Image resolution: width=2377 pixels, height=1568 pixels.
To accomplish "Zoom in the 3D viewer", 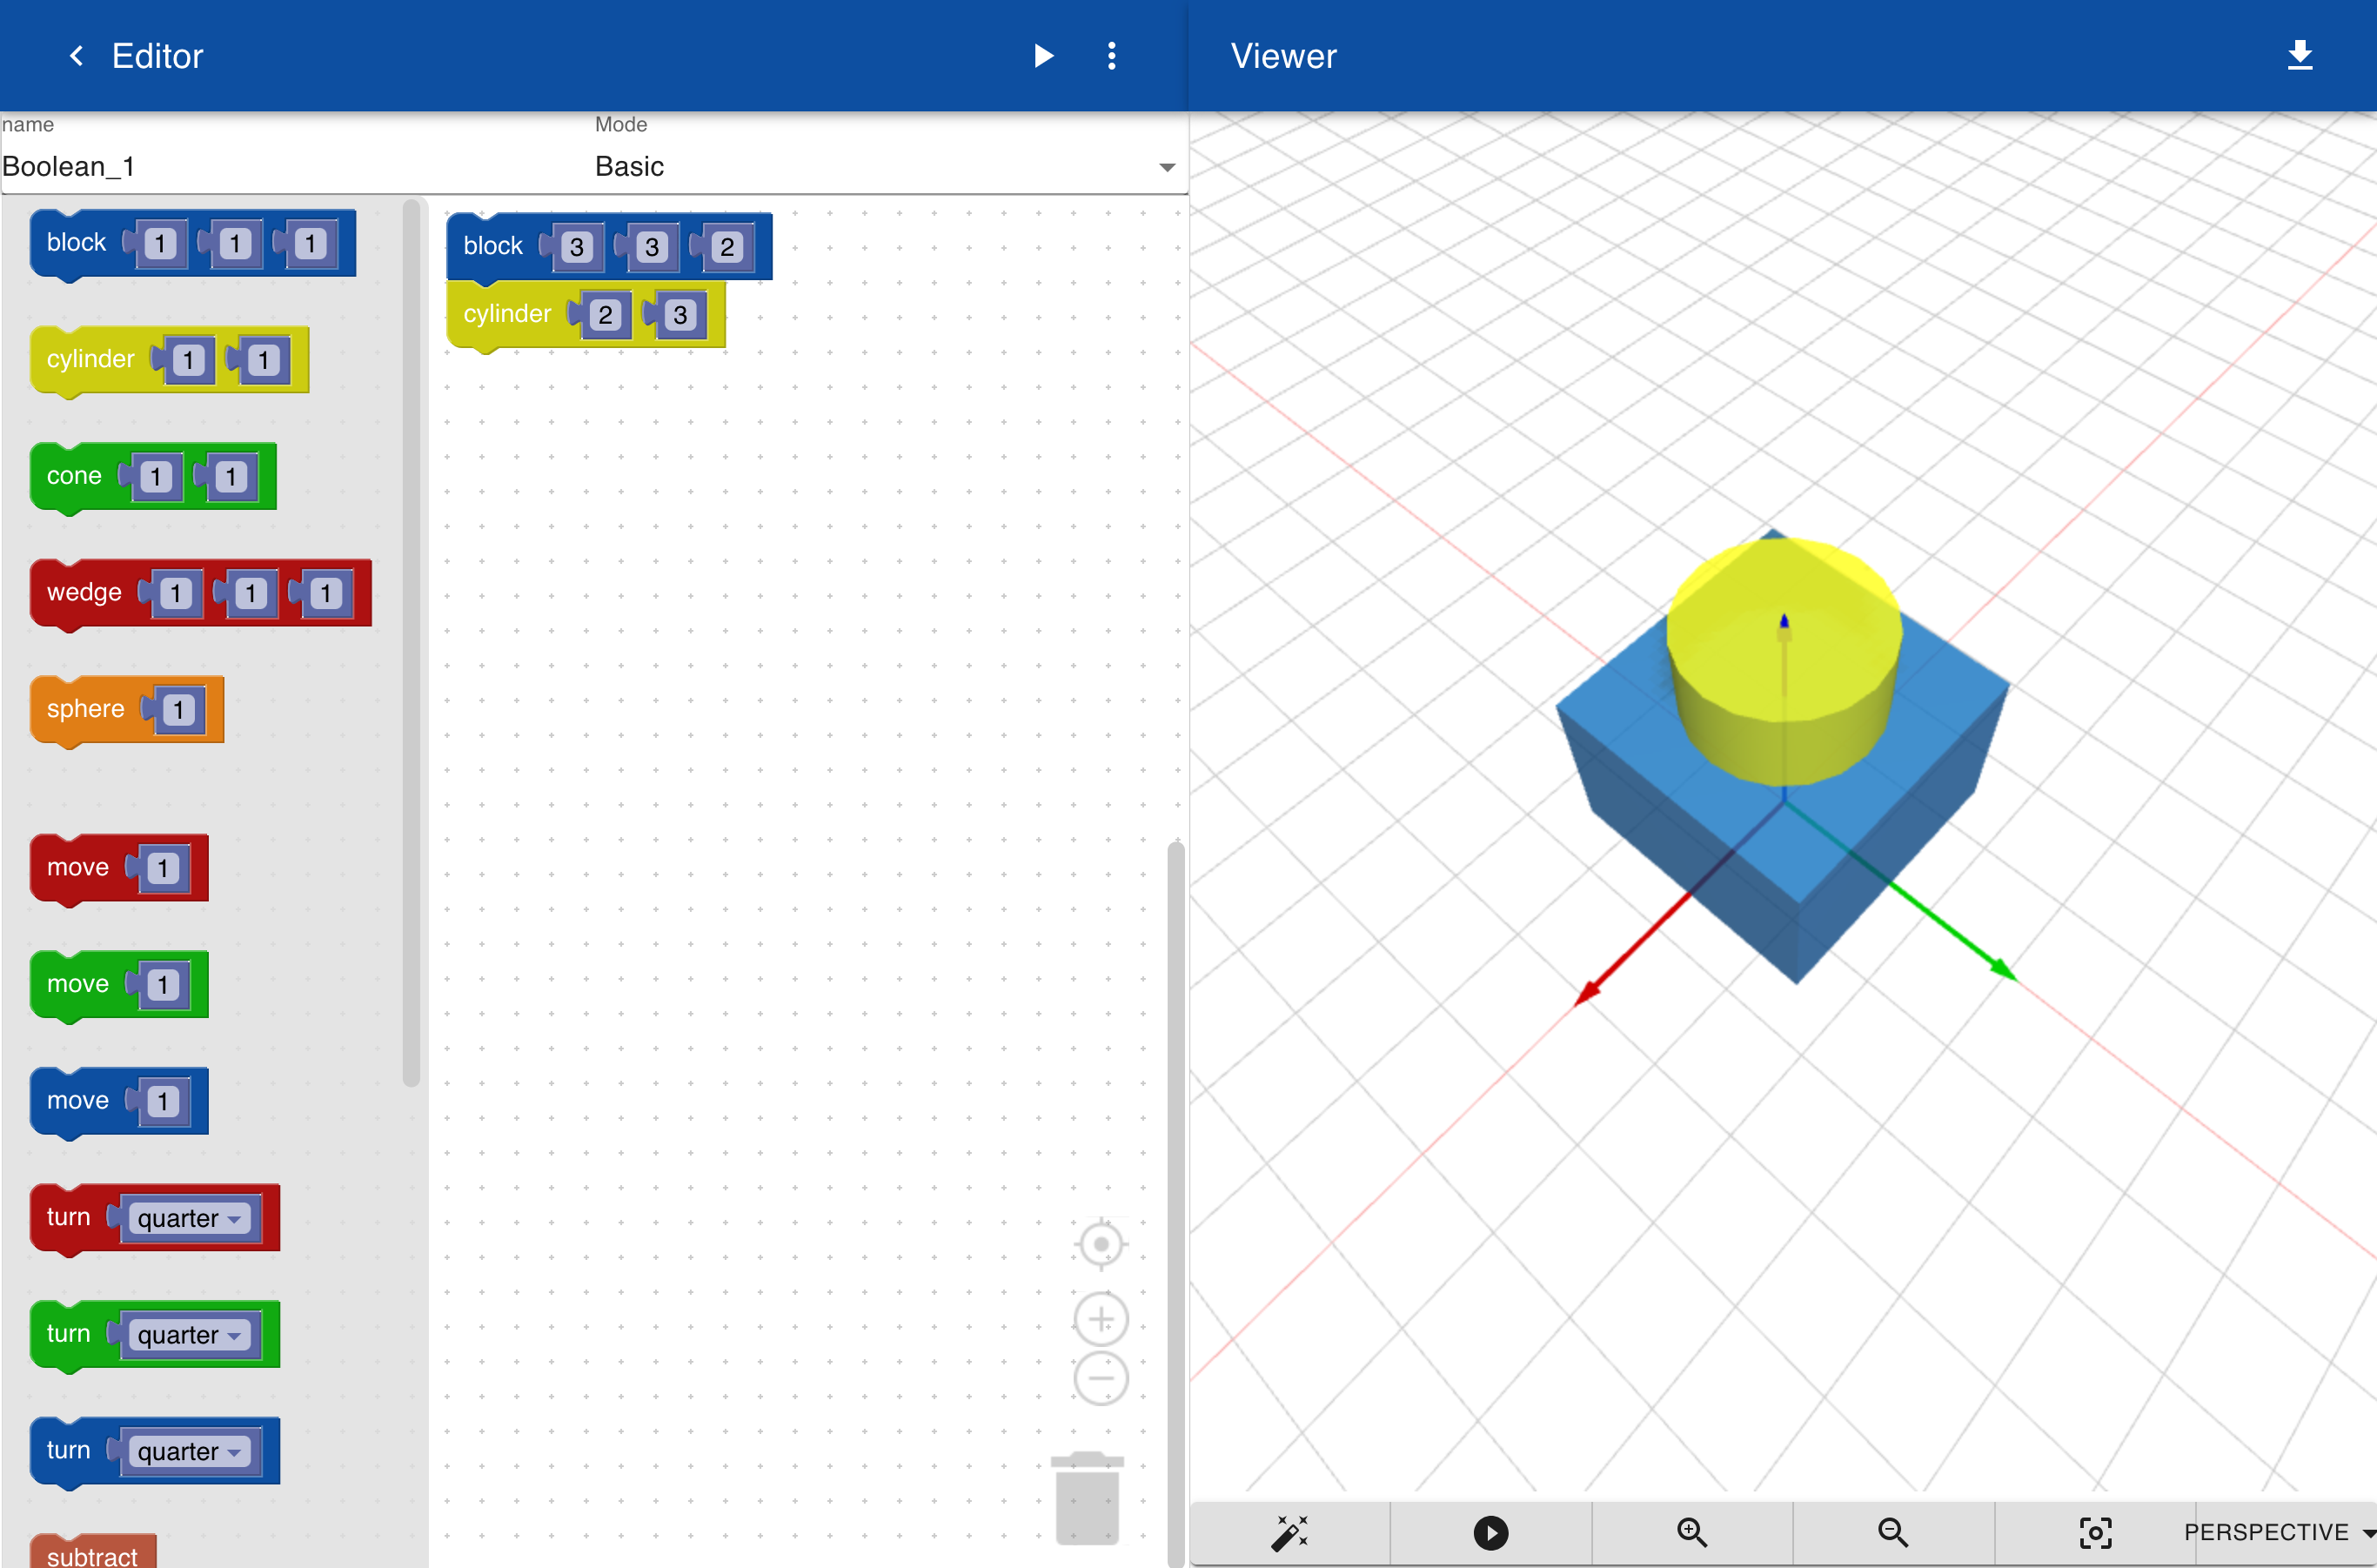I will 1692,1532.
